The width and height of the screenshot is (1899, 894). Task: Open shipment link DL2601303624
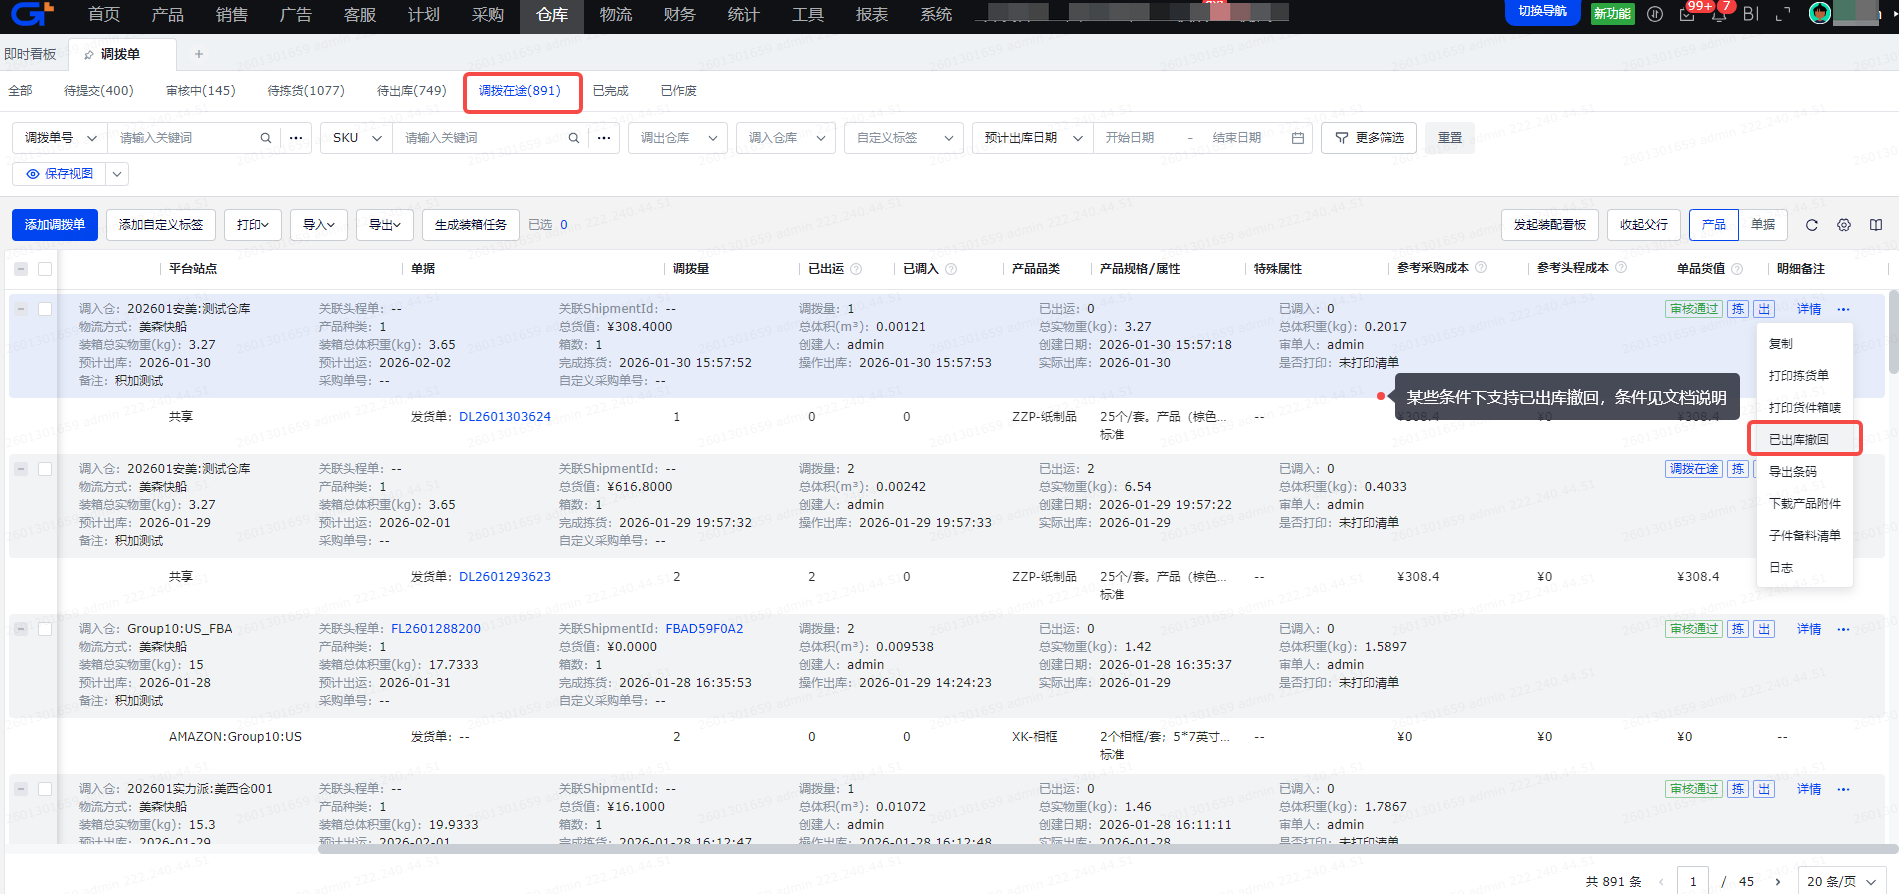pos(504,417)
